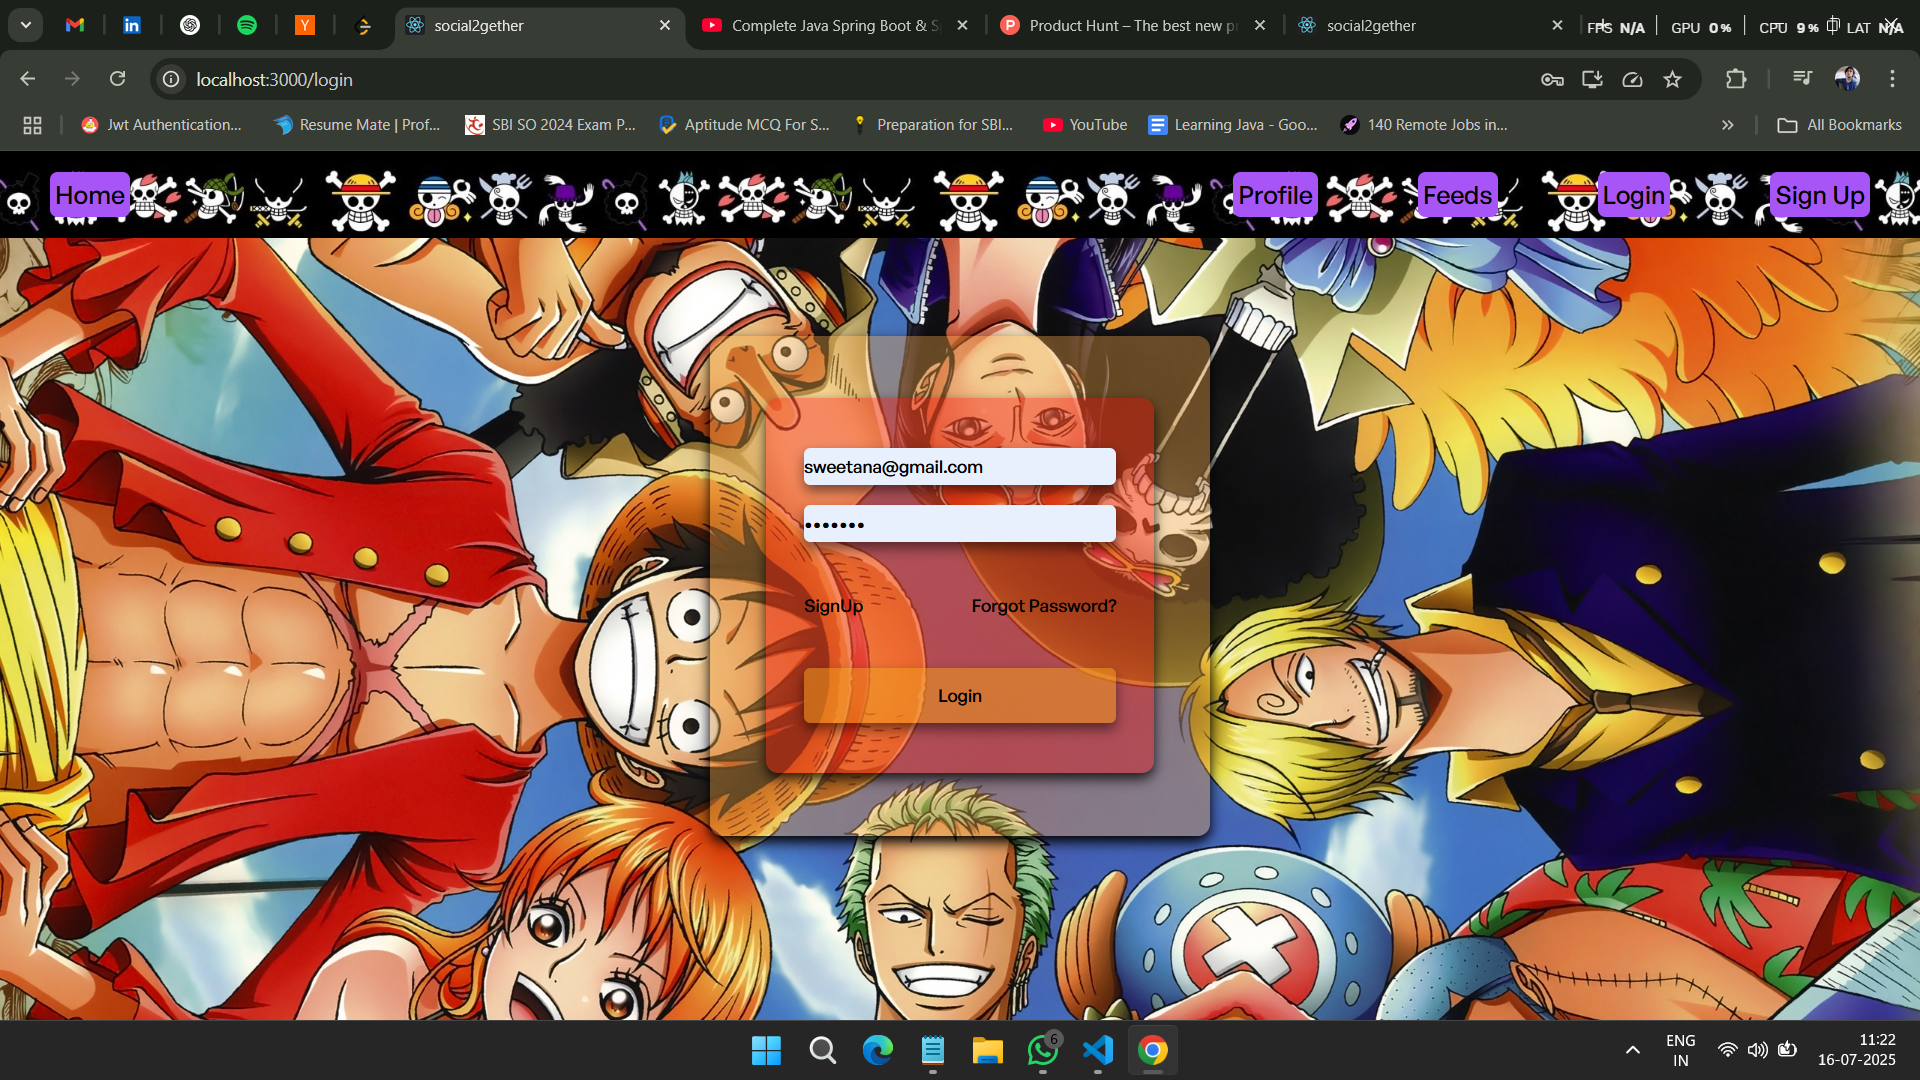Click the Login button on the form
This screenshot has width=1920, height=1080.
tap(958, 695)
